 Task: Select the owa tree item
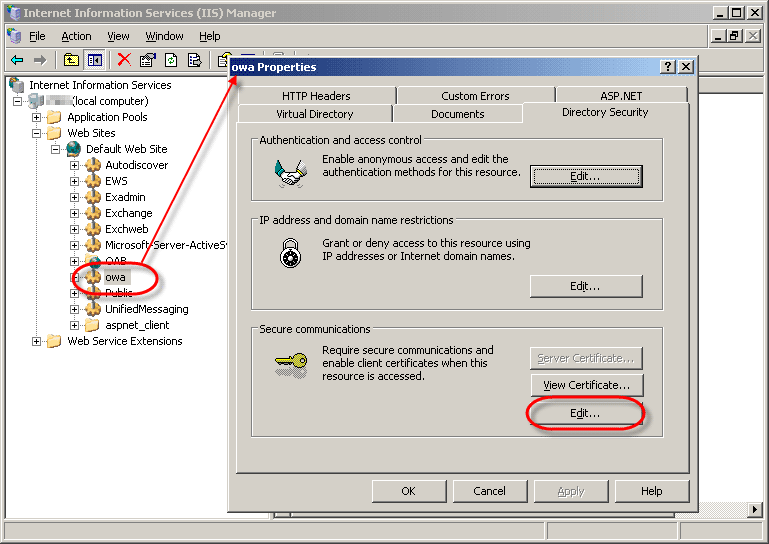(x=116, y=277)
